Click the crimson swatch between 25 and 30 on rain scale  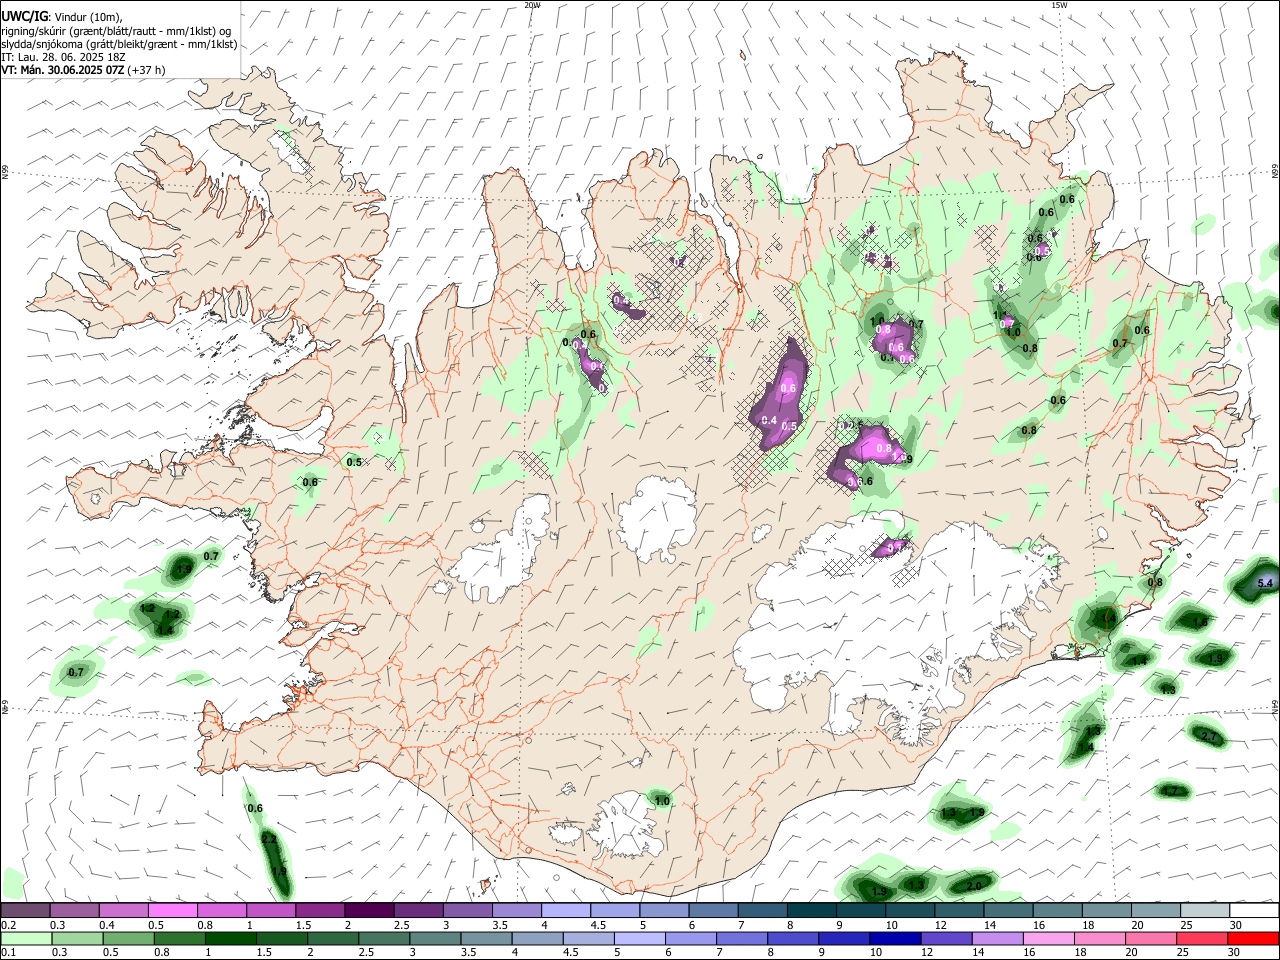coord(1203,938)
